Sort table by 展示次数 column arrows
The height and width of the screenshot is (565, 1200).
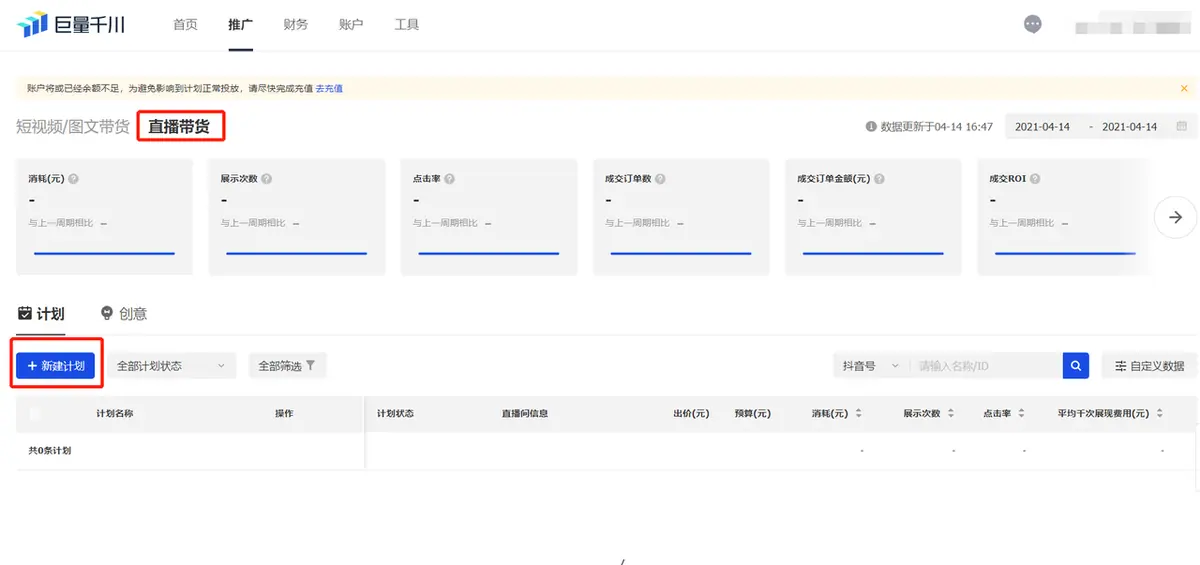click(951, 414)
